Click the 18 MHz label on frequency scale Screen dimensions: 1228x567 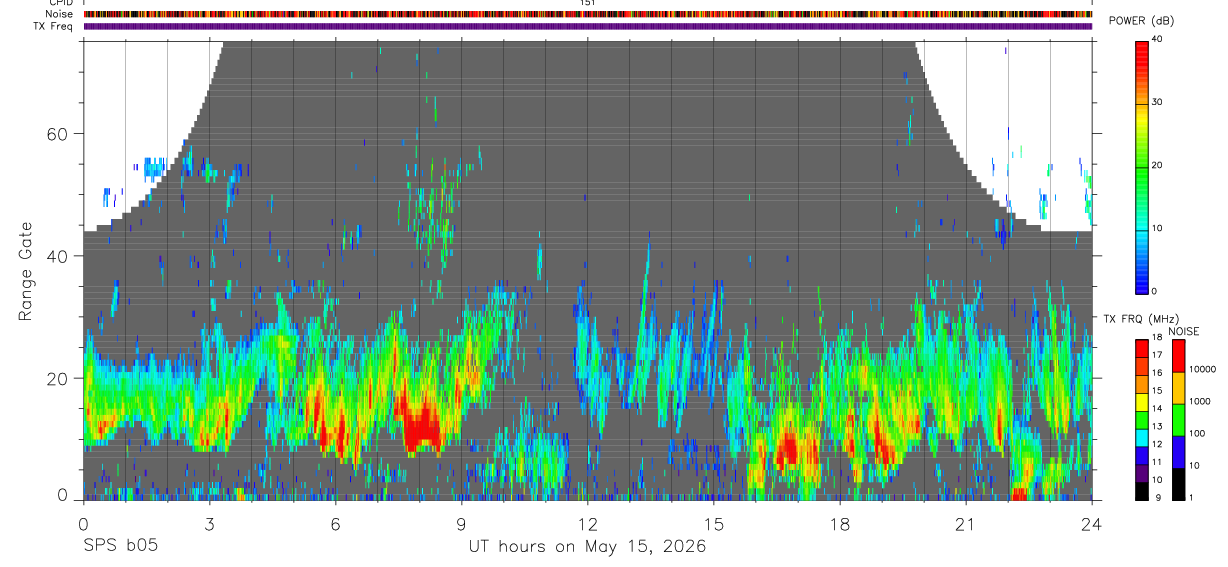click(1157, 337)
